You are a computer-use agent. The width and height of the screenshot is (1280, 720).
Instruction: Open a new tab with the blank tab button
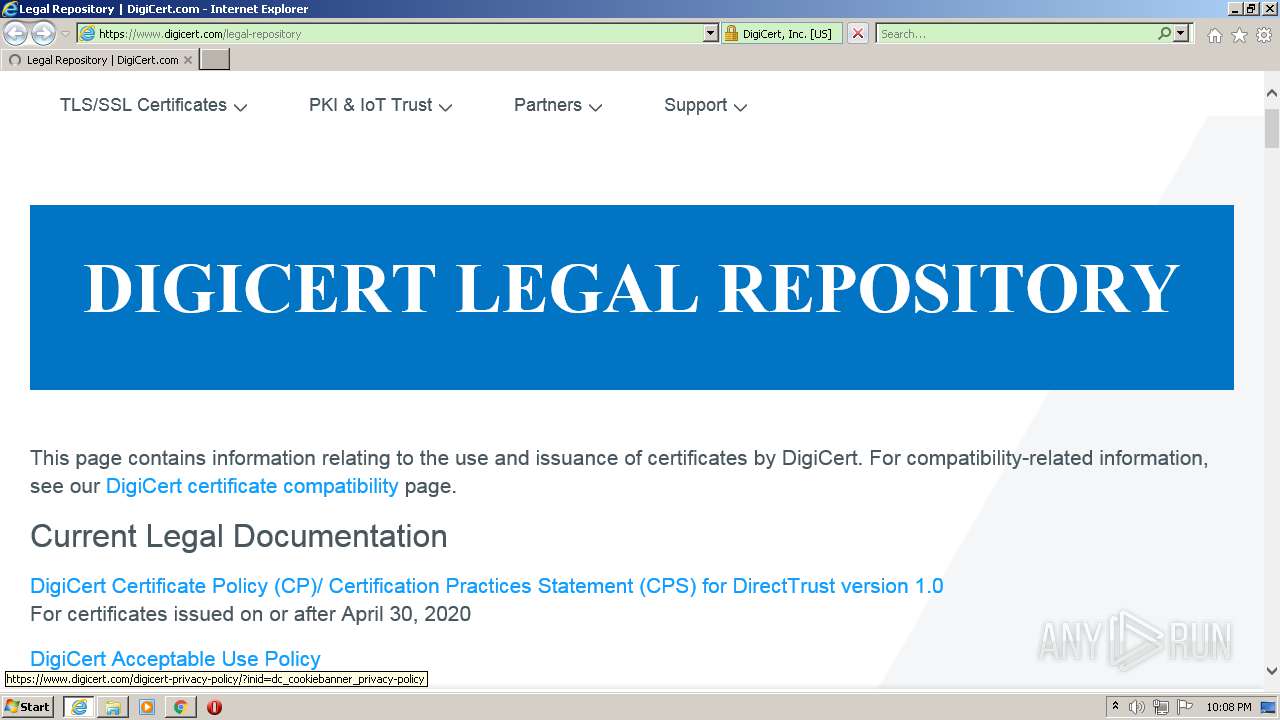[215, 60]
